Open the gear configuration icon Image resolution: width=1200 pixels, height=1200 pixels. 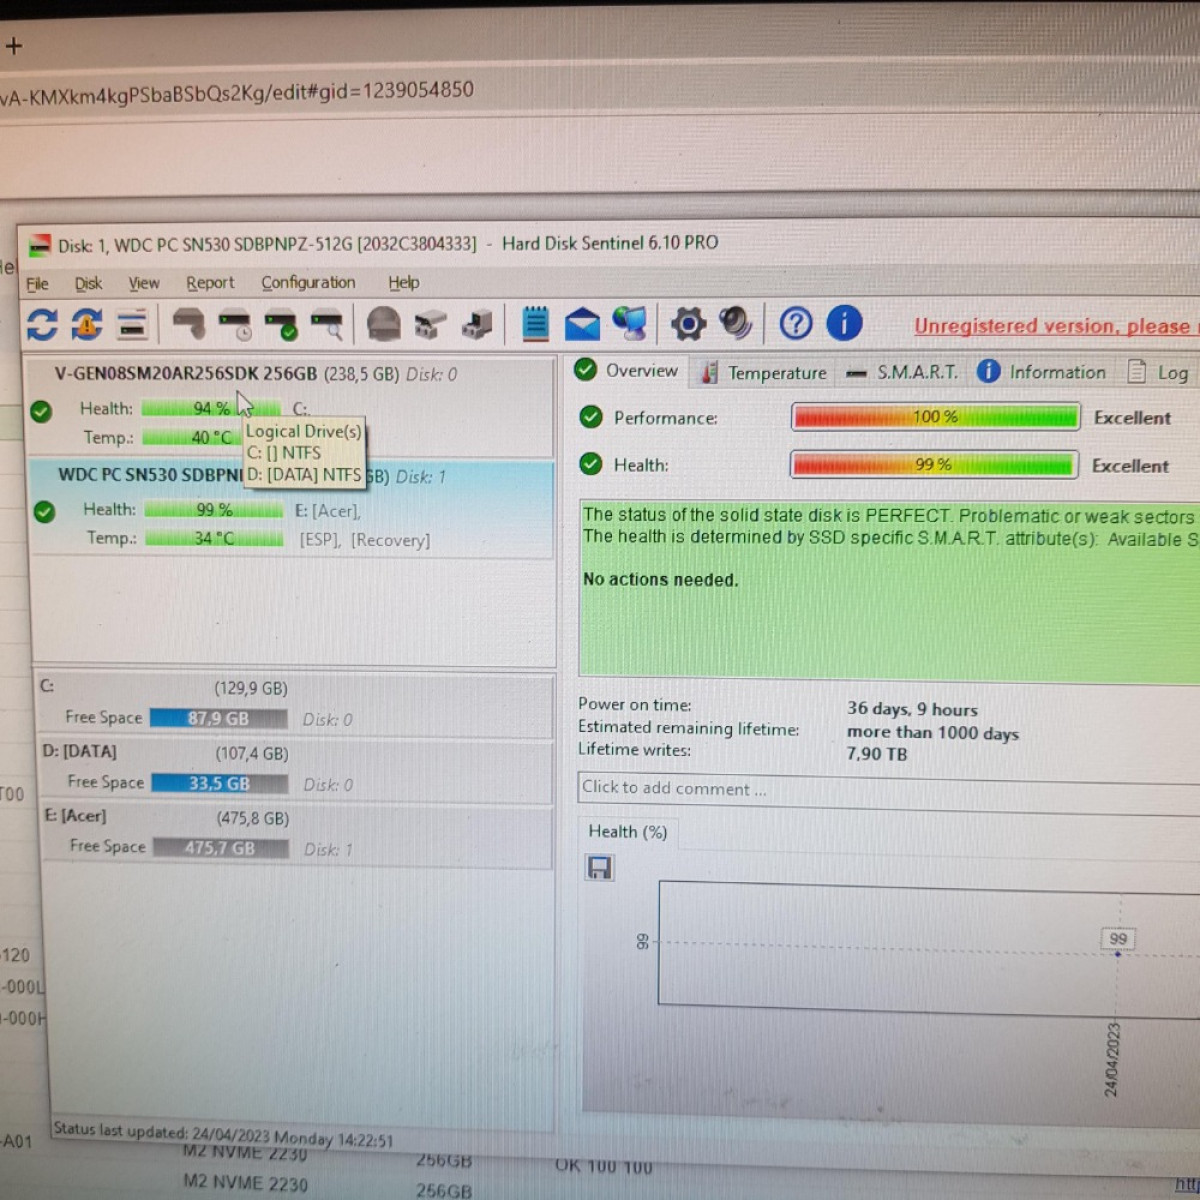[x=688, y=323]
